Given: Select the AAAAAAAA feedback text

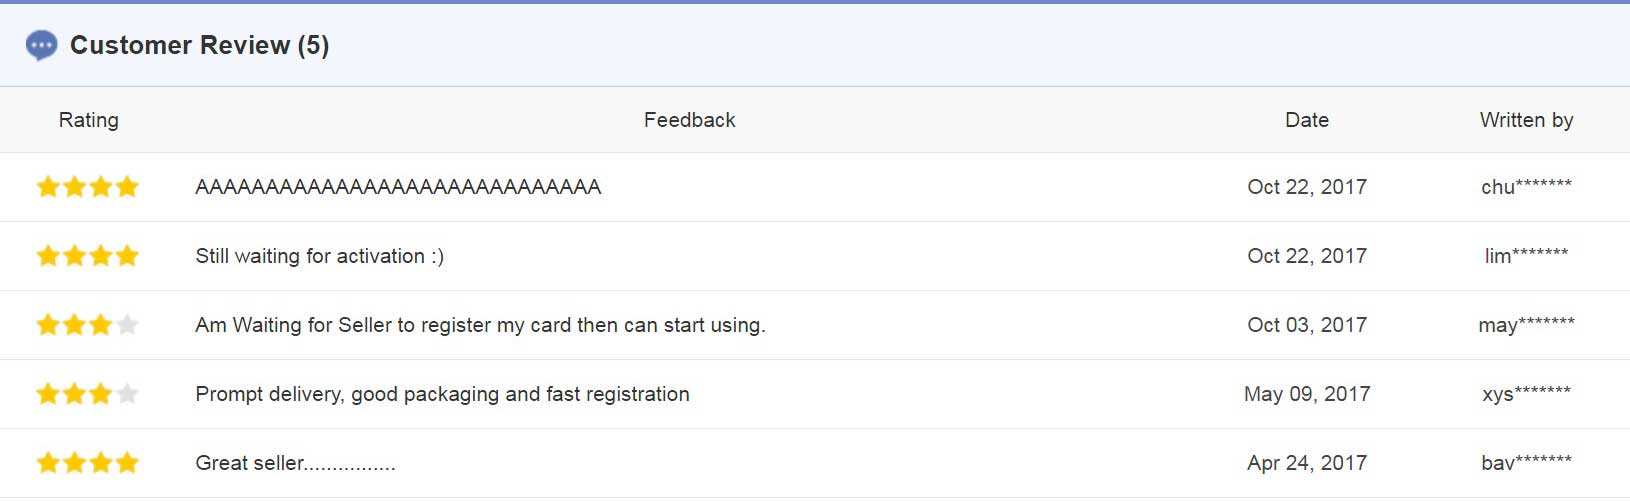Looking at the screenshot, I should coord(398,187).
